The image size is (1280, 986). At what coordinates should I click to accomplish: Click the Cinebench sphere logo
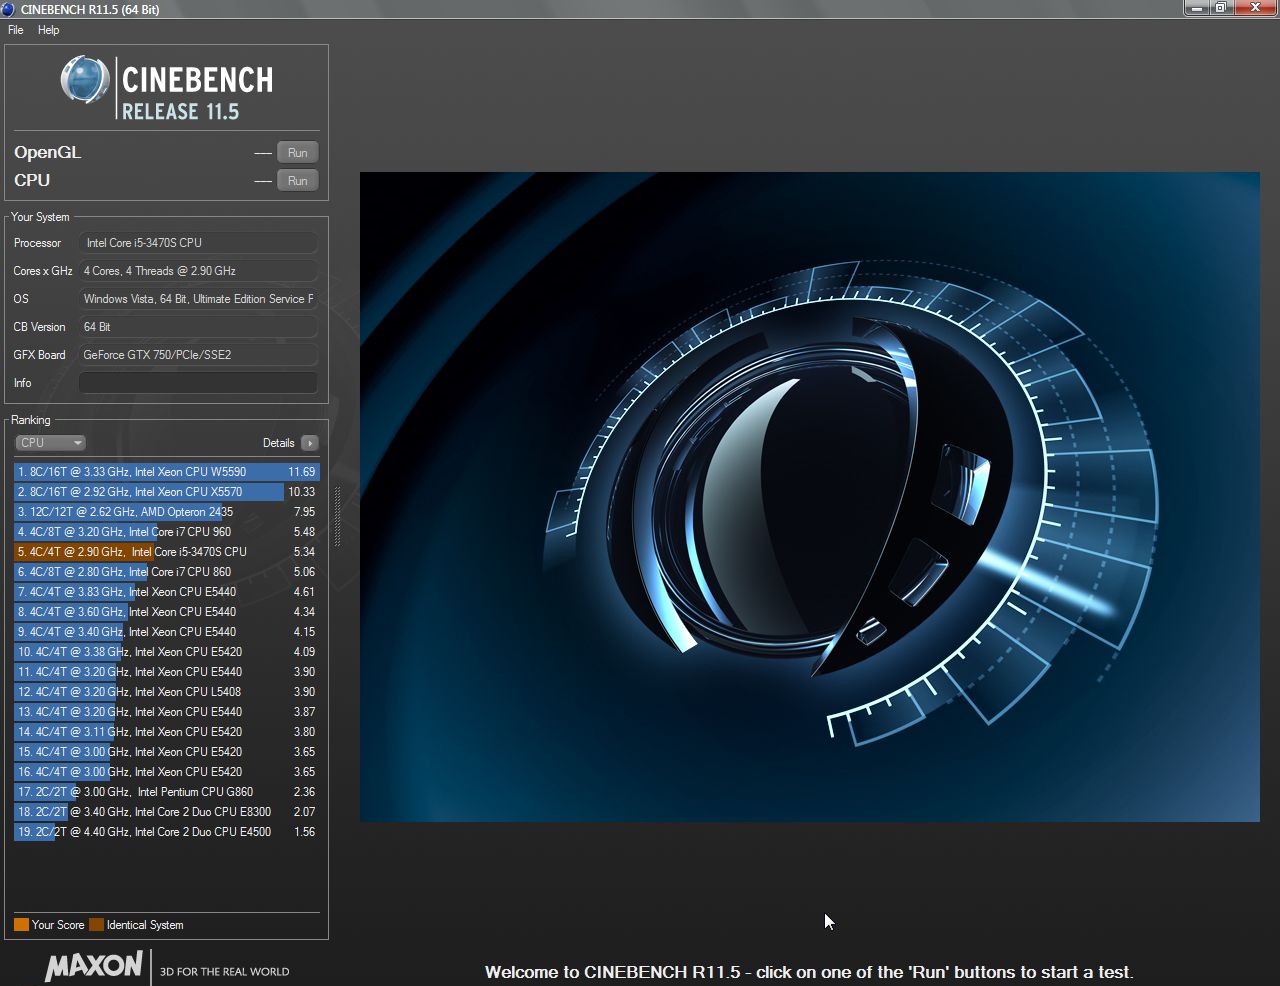[x=84, y=80]
